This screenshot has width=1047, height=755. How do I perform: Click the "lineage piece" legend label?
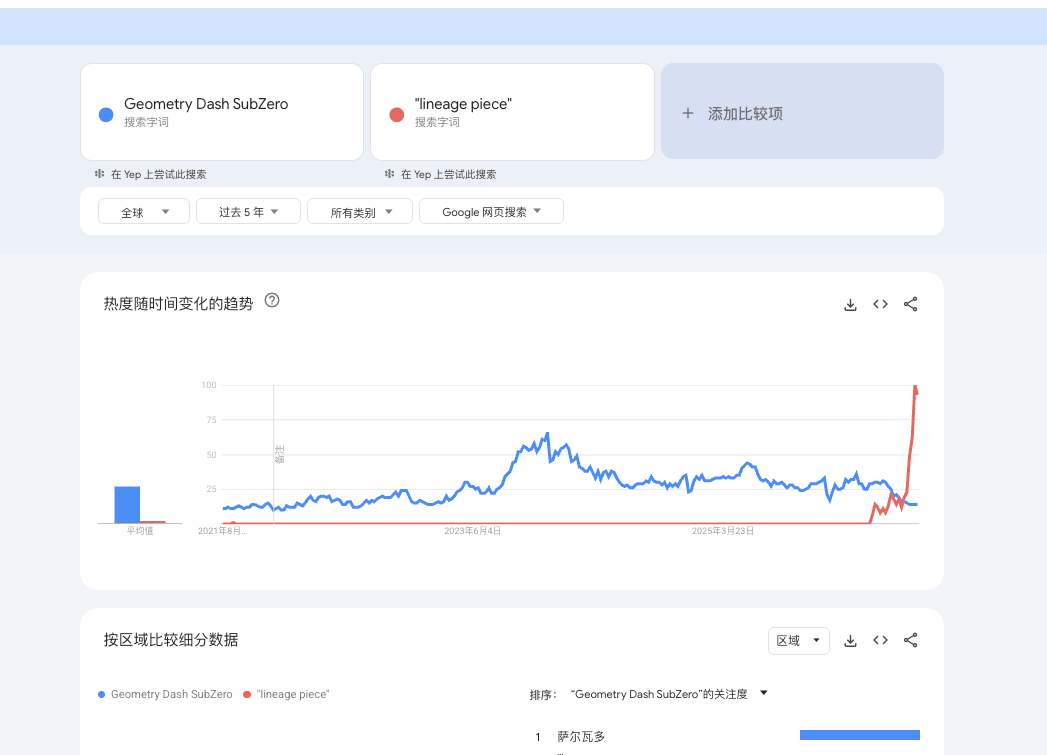[292, 694]
